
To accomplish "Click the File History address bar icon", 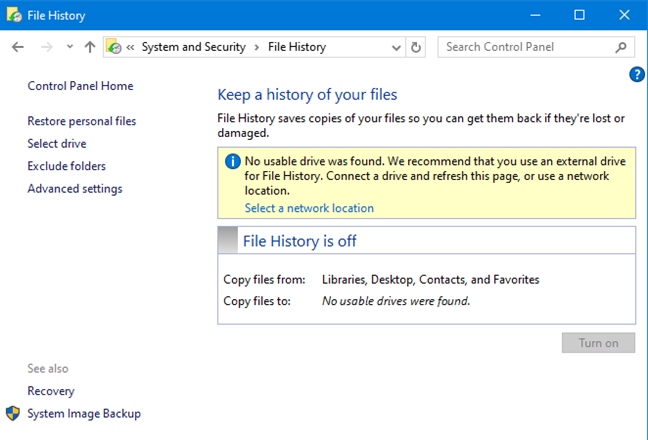I will coord(114,47).
